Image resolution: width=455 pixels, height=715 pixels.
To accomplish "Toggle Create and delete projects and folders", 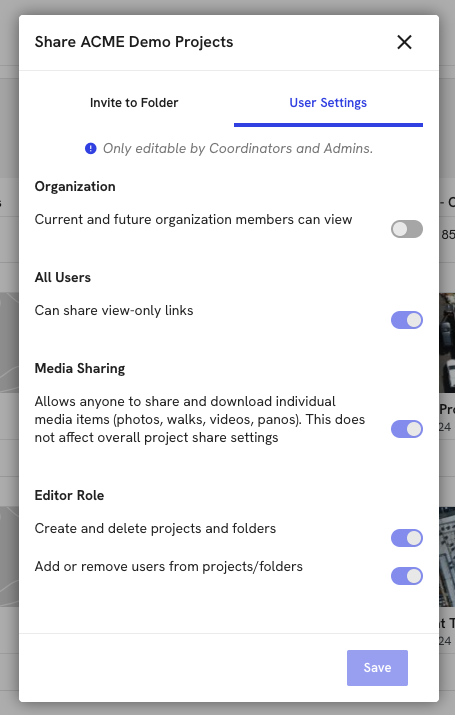I will coord(407,538).
